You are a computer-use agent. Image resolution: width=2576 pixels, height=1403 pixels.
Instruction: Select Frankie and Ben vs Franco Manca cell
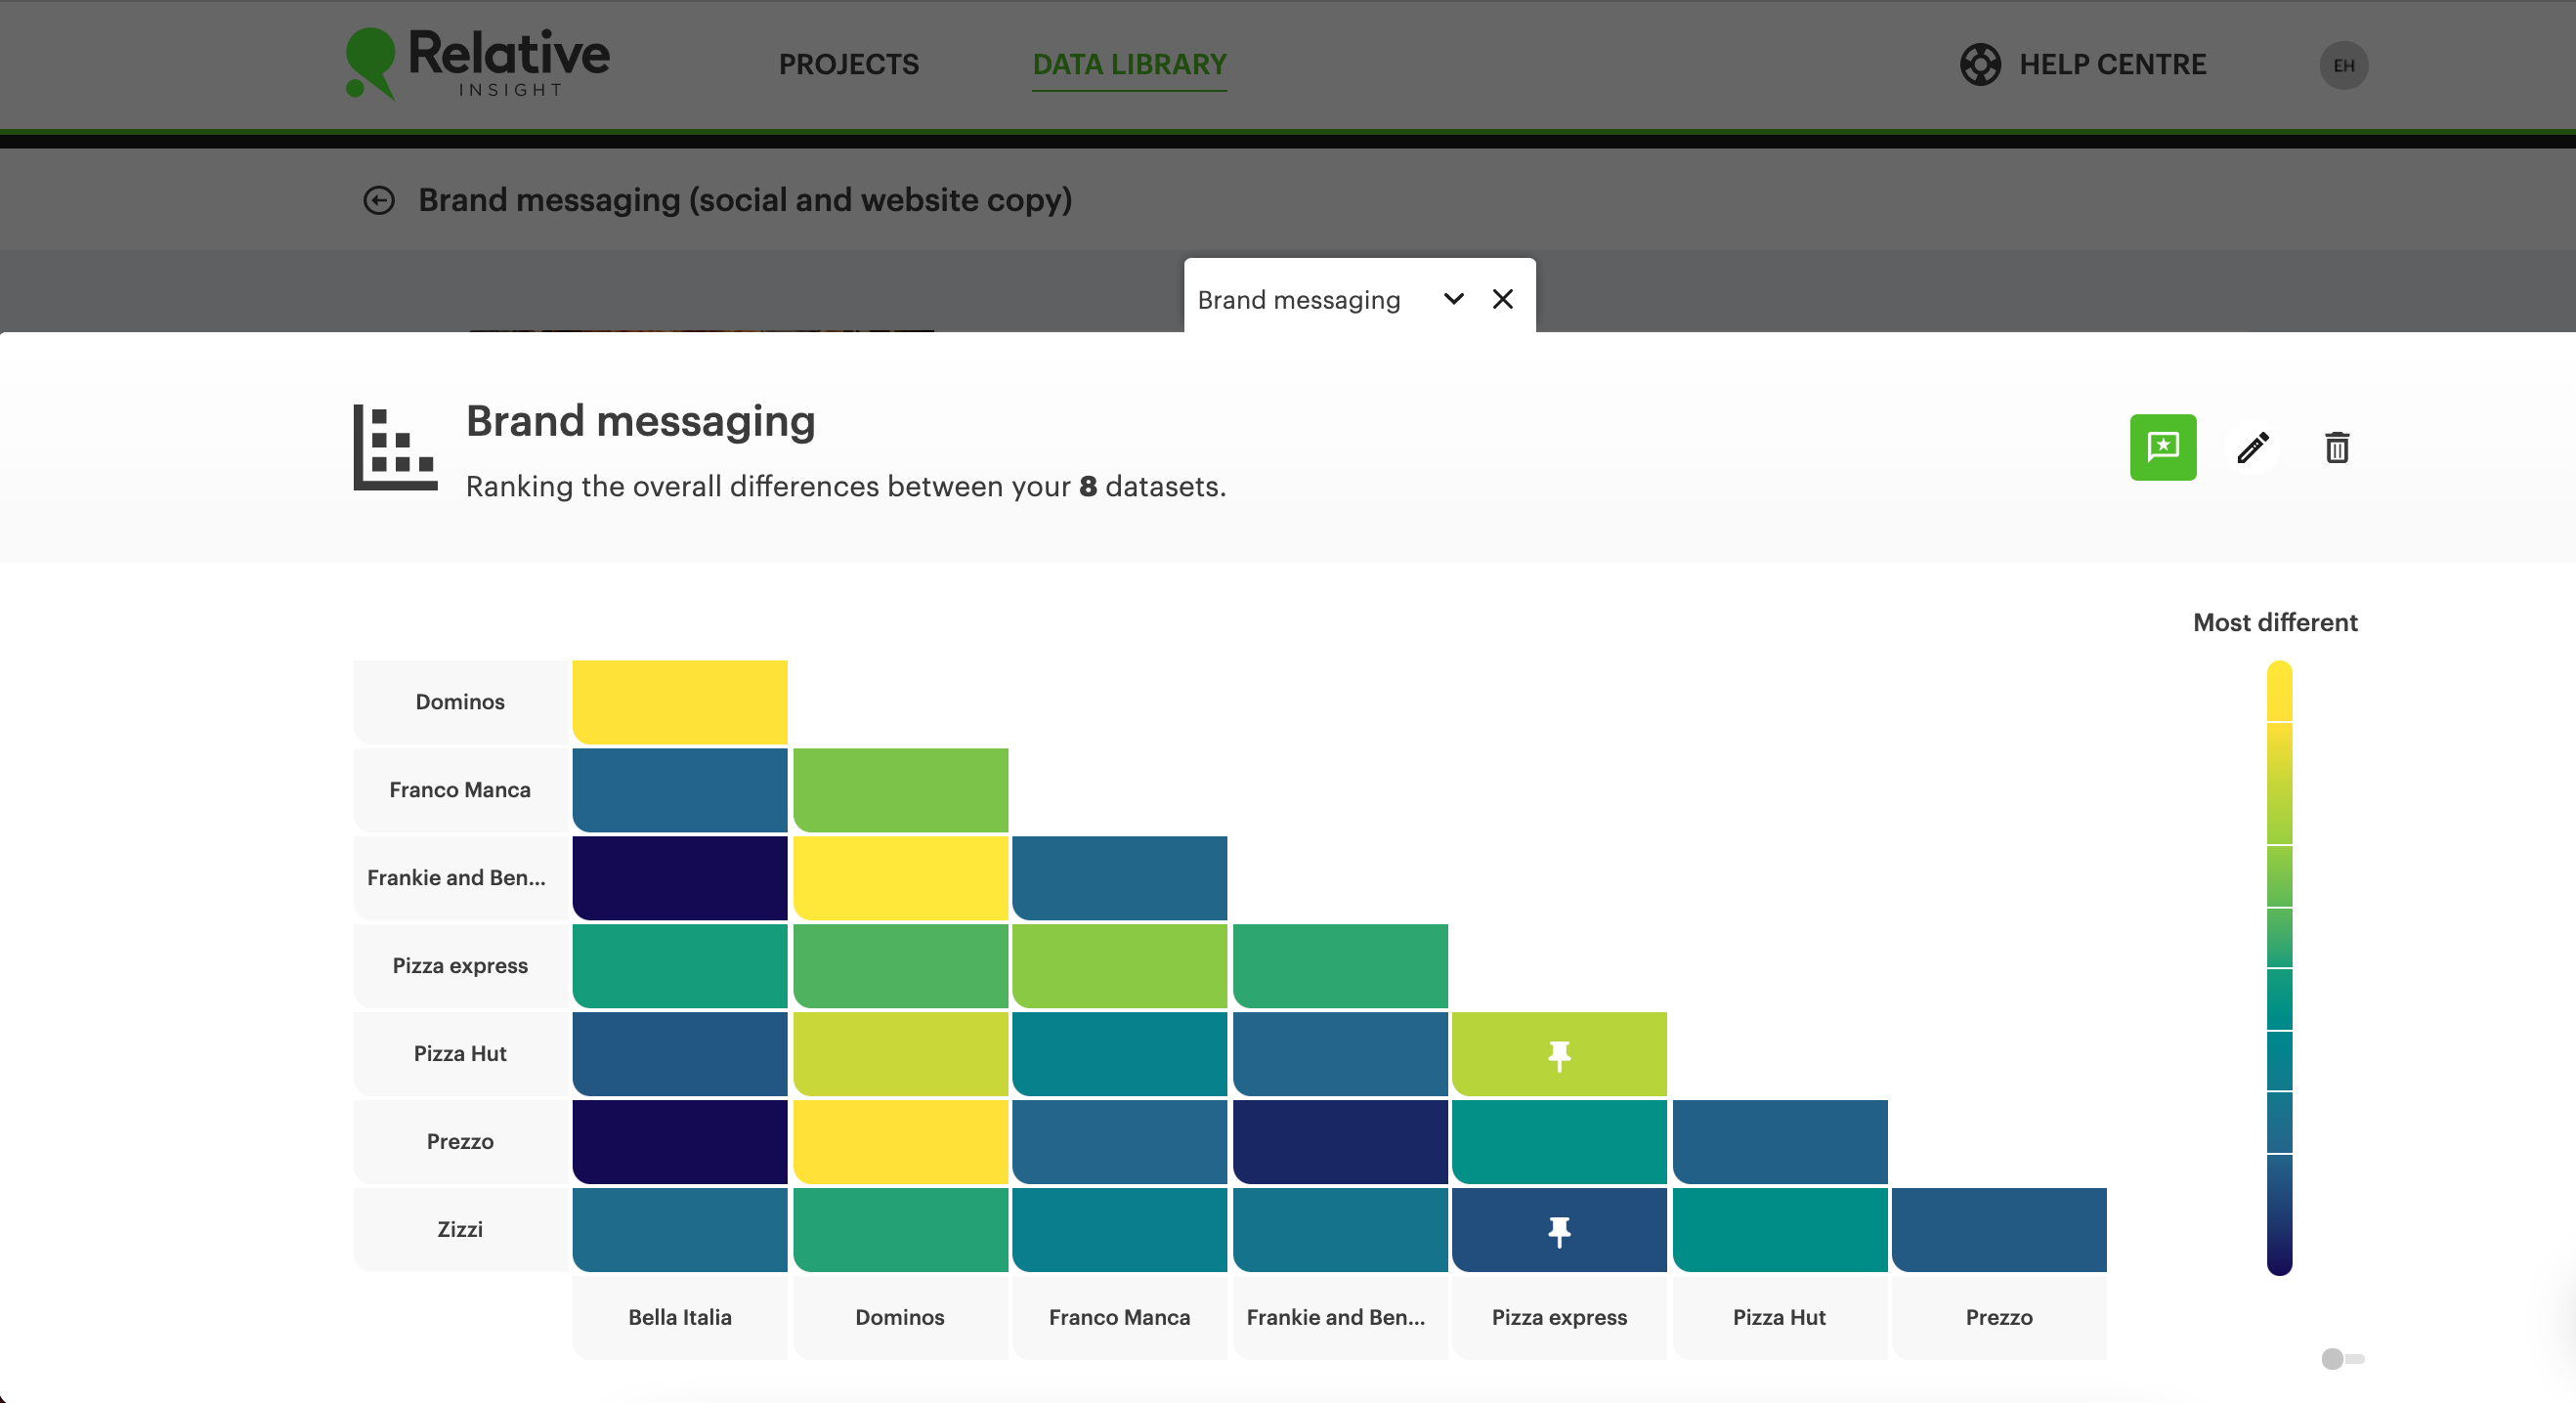click(1119, 878)
